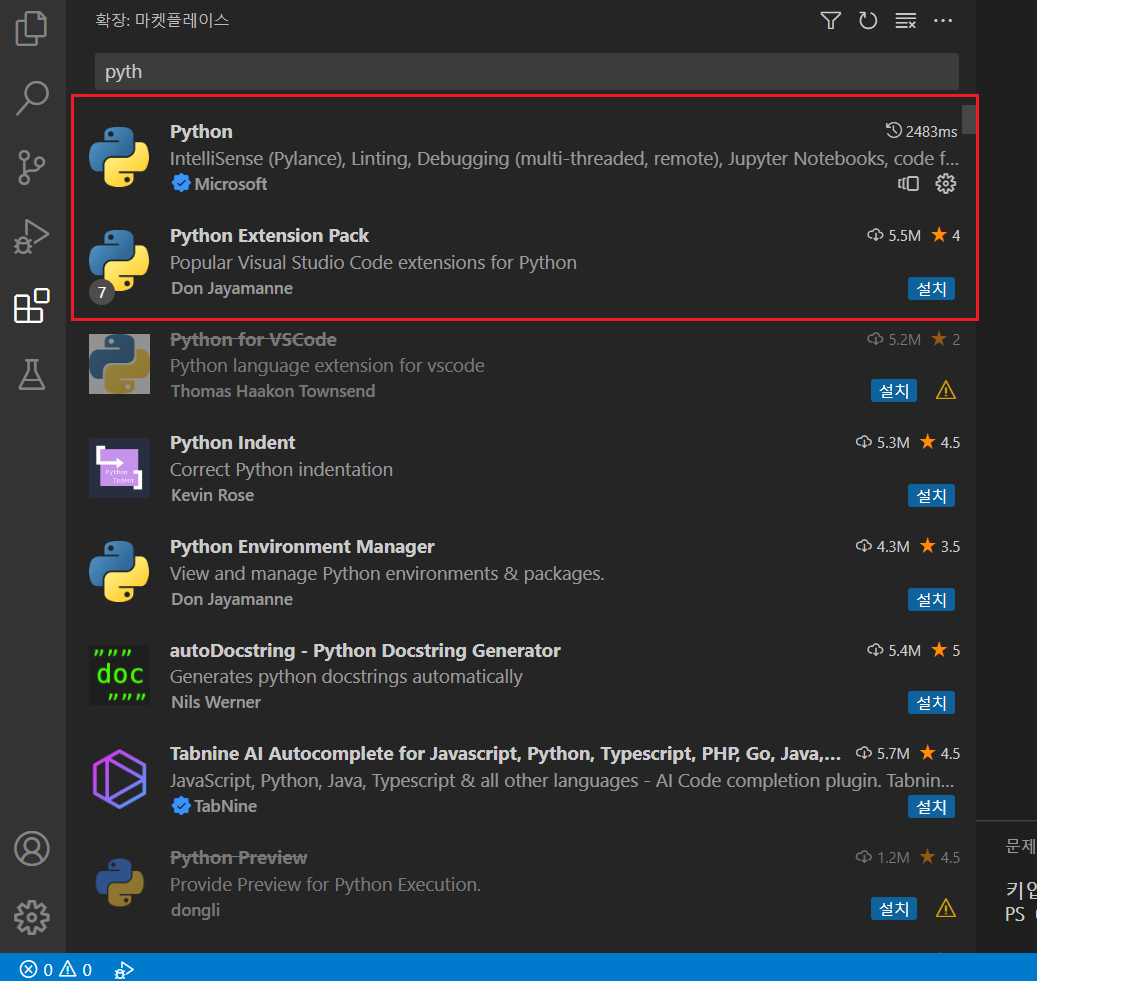Image resolution: width=1121 pixels, height=981 pixels.
Task: Click the Tabnine hexagon logo
Action: (119, 779)
